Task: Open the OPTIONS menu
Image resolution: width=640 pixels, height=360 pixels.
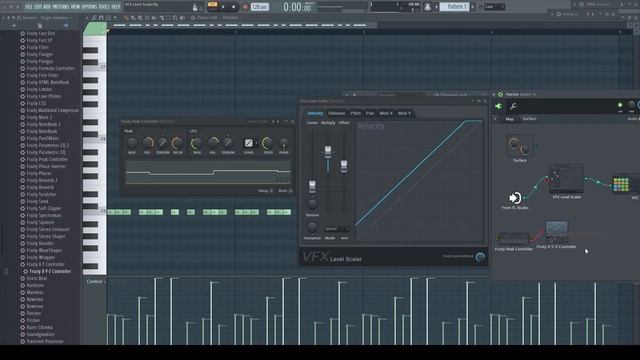Action: (x=89, y=7)
